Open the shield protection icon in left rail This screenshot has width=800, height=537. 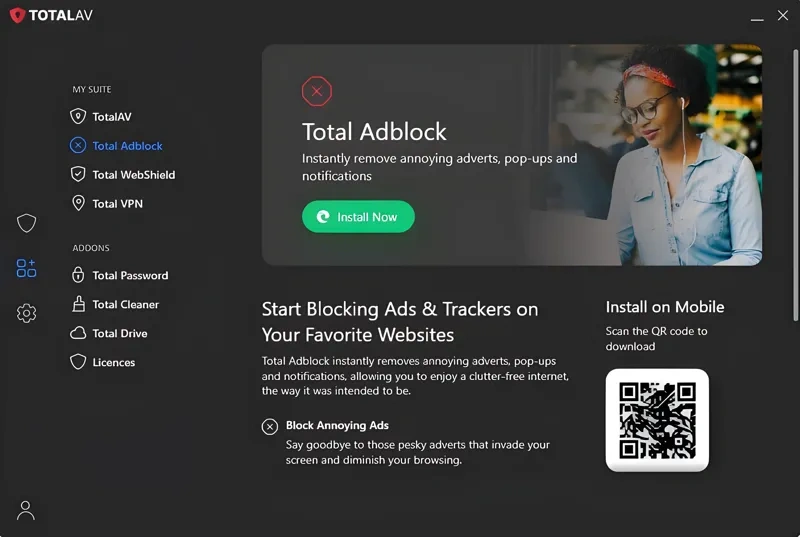(x=27, y=223)
